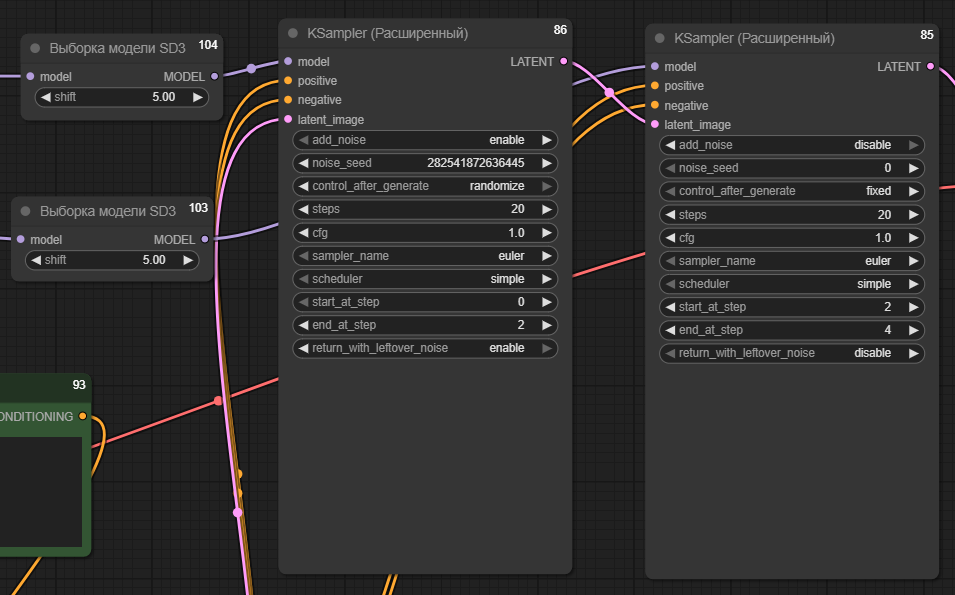
Task: Toggle return_with_leftover_noise on node 85
Action: (792, 353)
